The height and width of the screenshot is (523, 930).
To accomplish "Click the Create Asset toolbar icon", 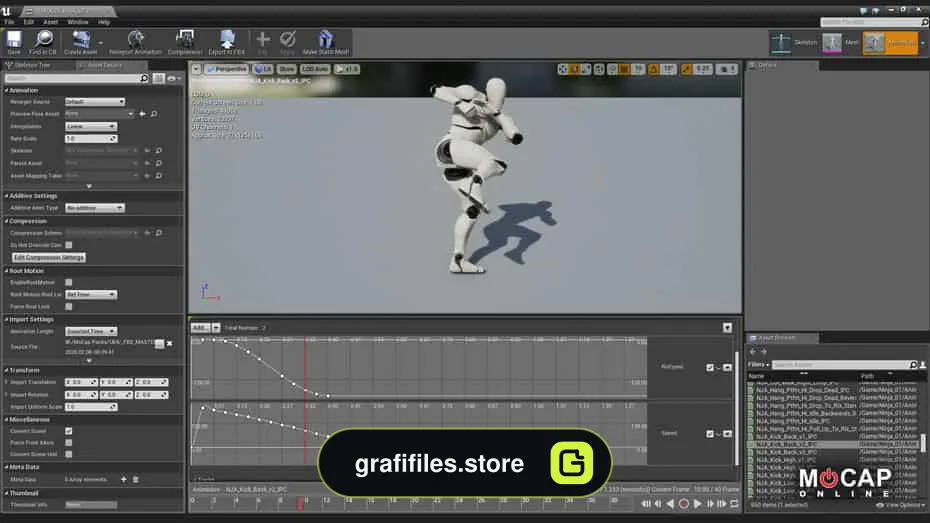I will click(81, 42).
